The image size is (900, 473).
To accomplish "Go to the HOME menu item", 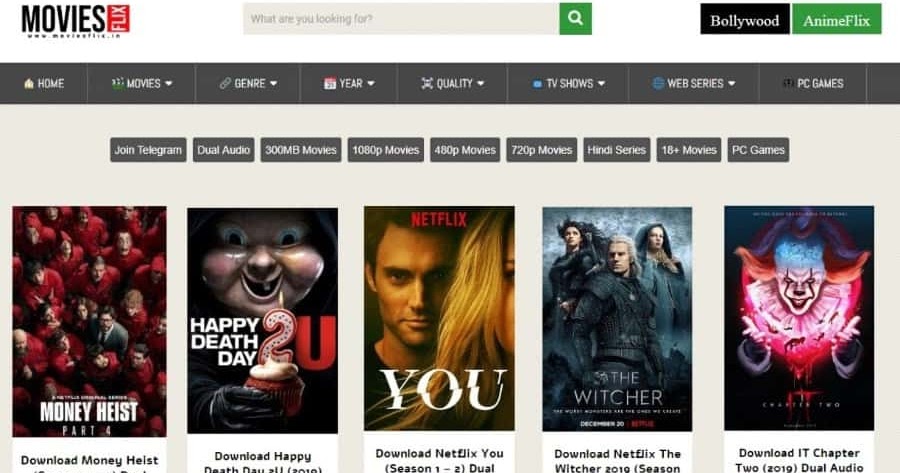I will coord(51,83).
